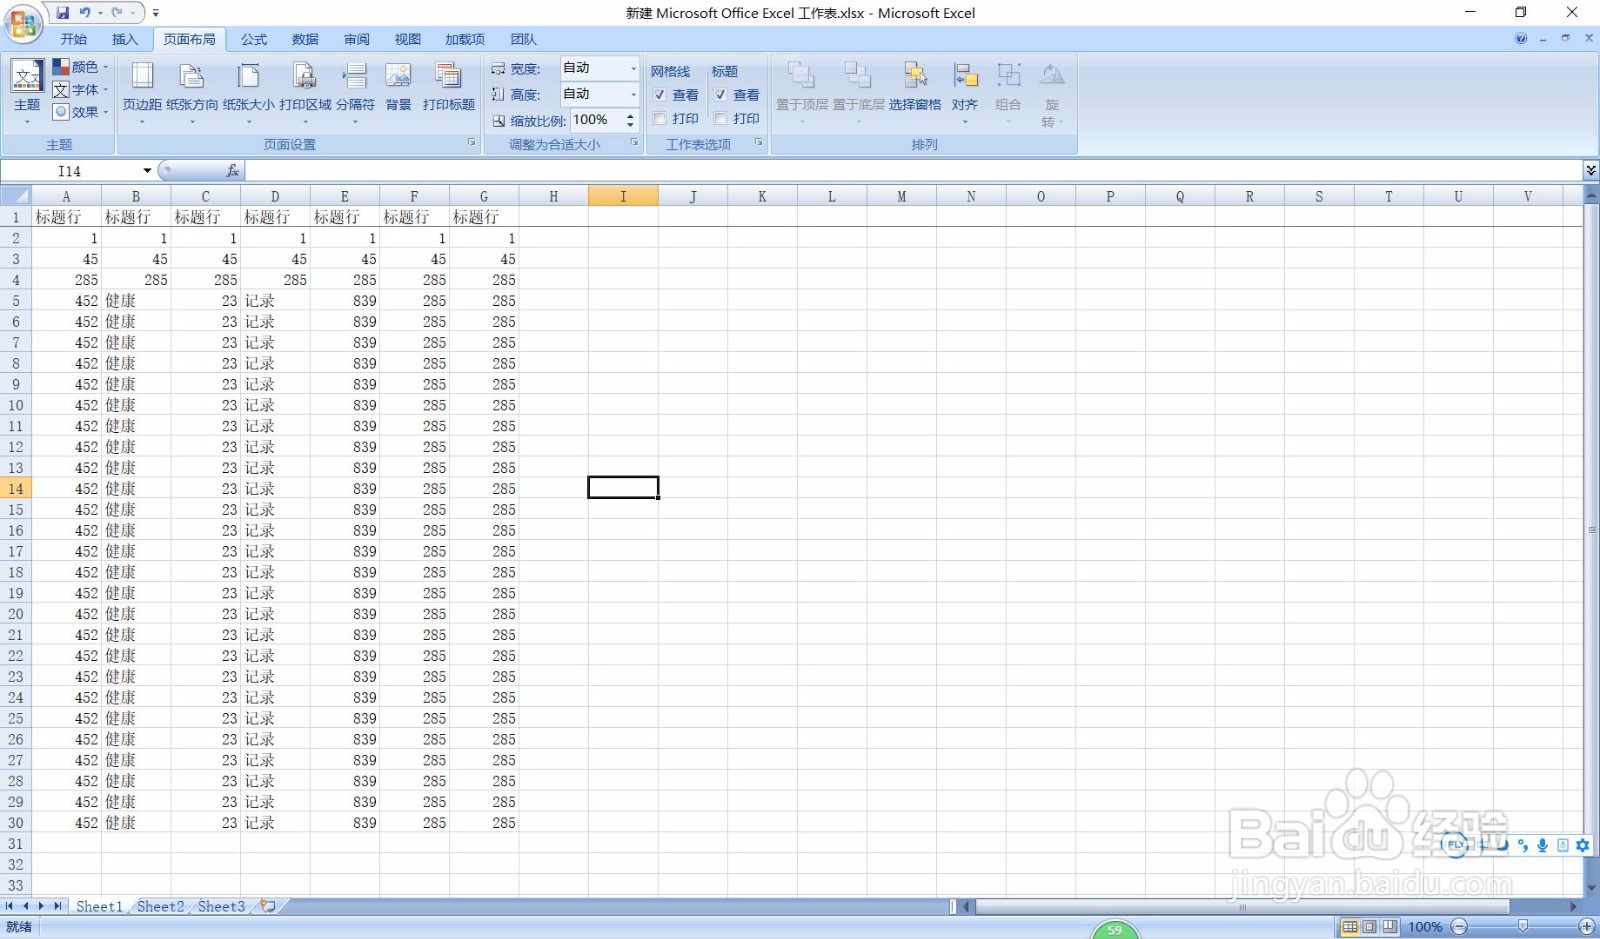
Task: Open Sheet Options (工作表选项) dialog launcher
Action: (x=758, y=143)
